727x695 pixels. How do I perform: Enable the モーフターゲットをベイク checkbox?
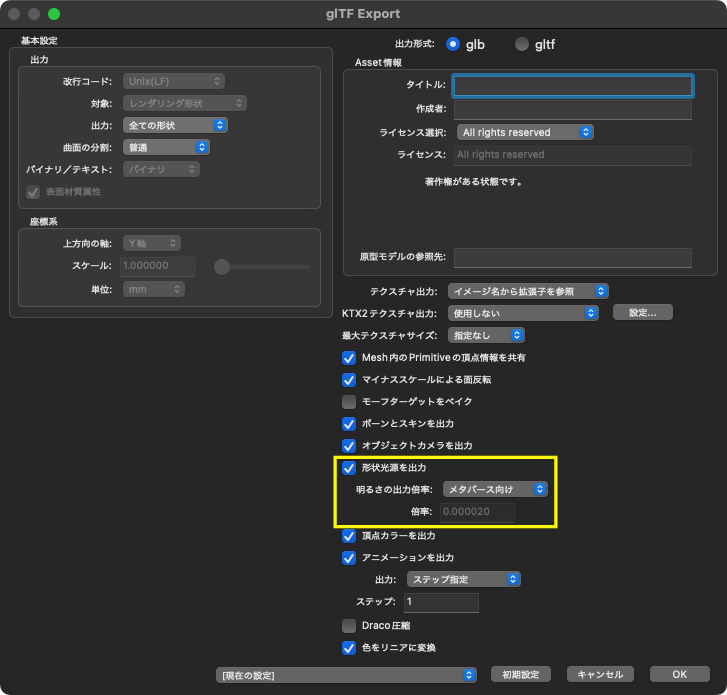click(x=349, y=402)
